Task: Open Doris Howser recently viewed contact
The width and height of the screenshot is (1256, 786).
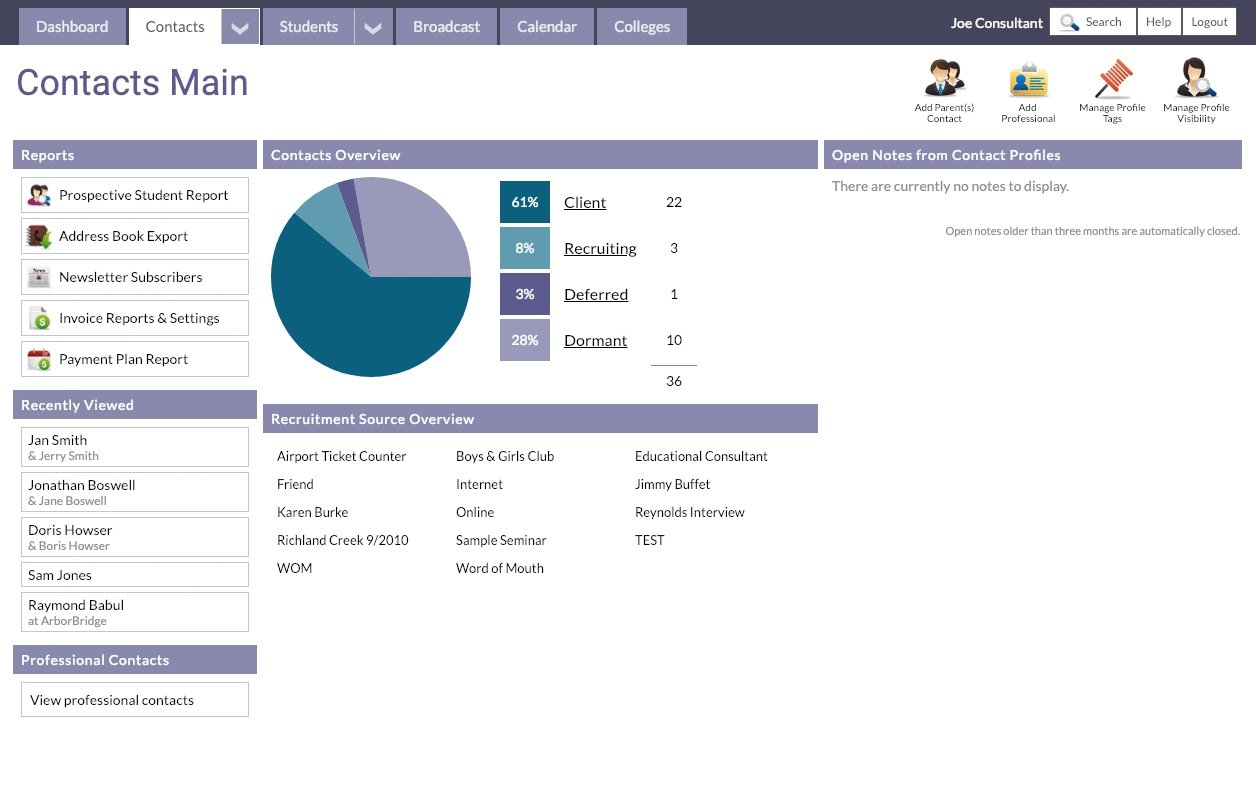Action: coord(135,537)
